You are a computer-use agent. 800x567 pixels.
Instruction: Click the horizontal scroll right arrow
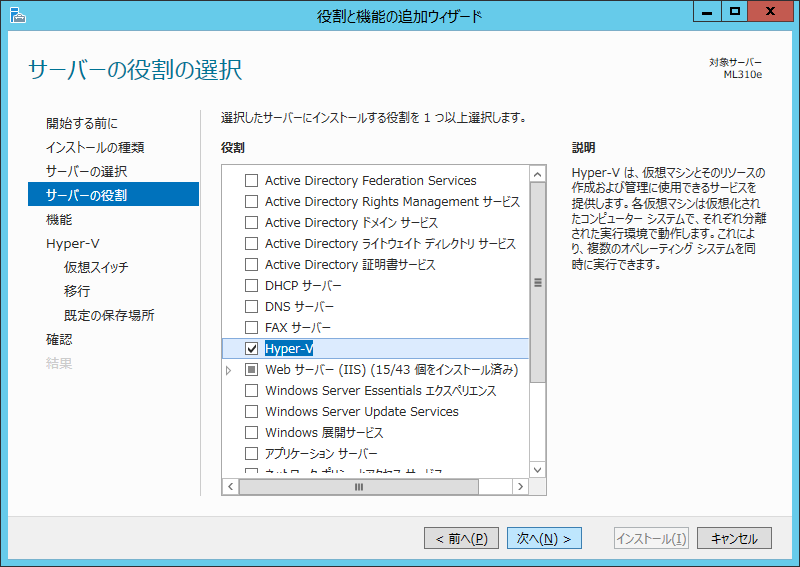click(520, 486)
